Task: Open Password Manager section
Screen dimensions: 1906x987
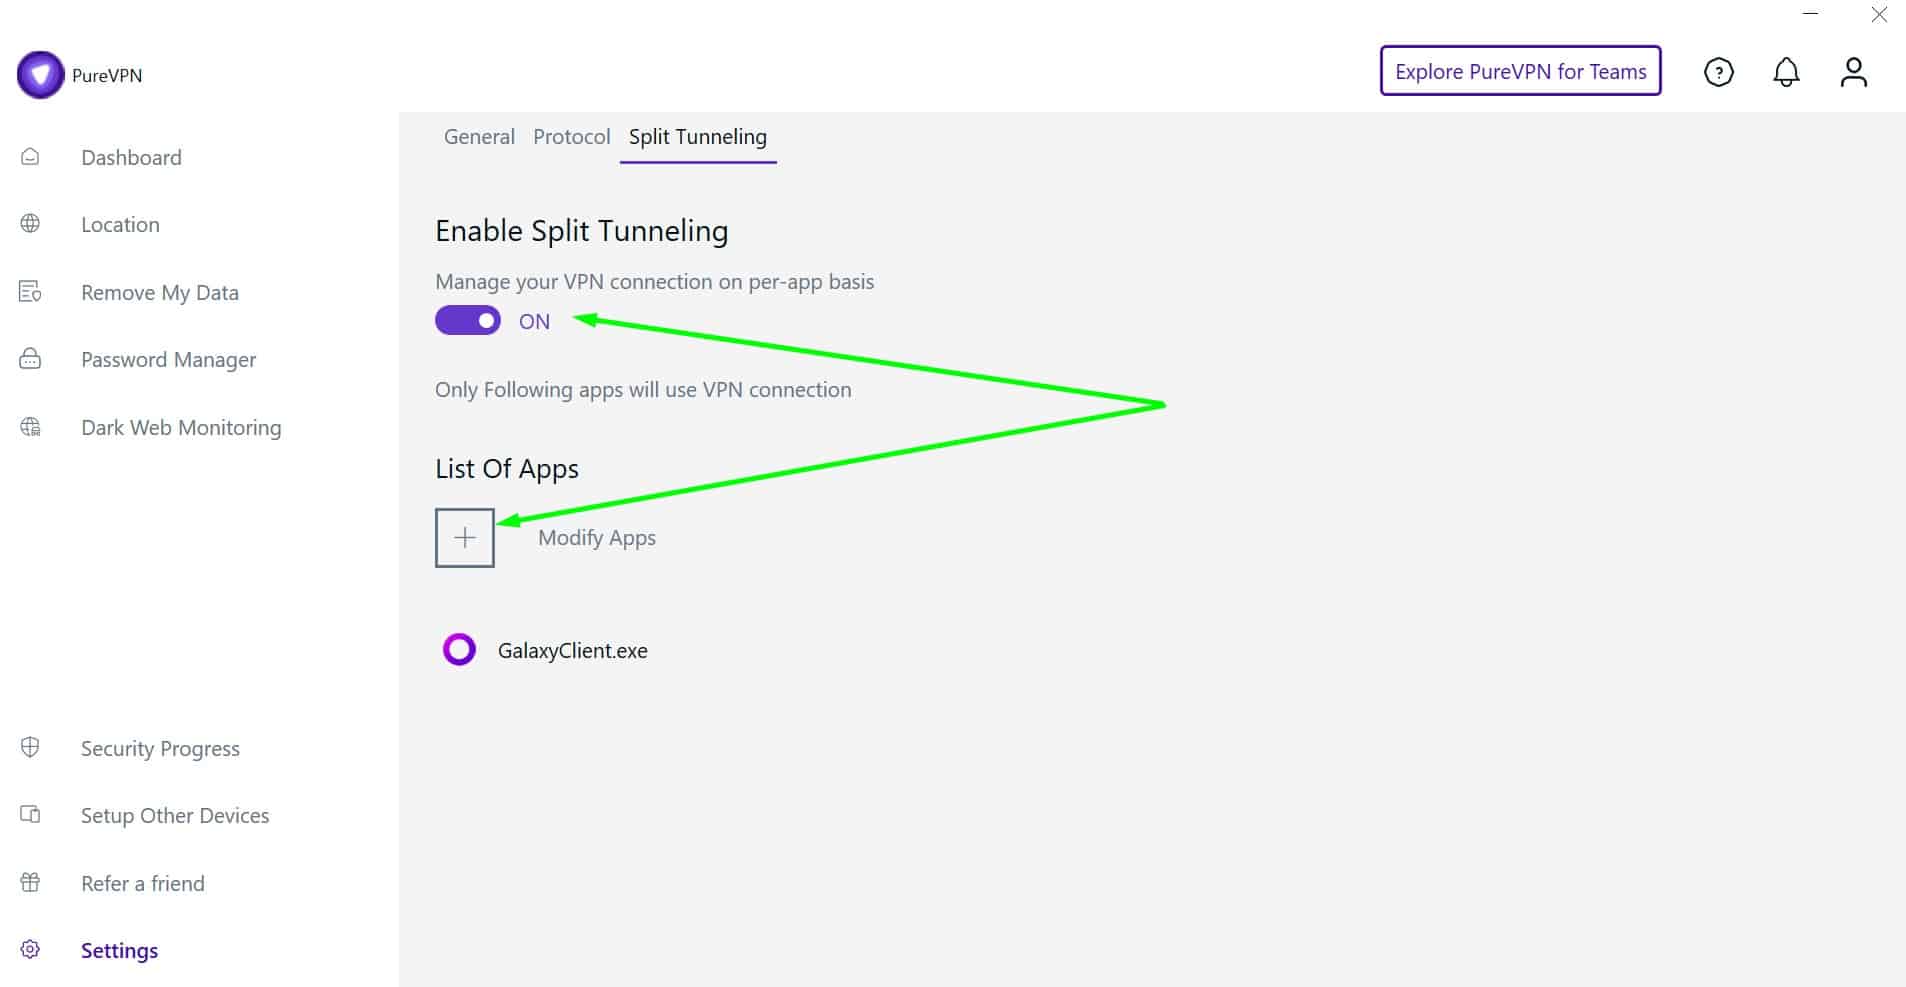Action: tap(168, 359)
